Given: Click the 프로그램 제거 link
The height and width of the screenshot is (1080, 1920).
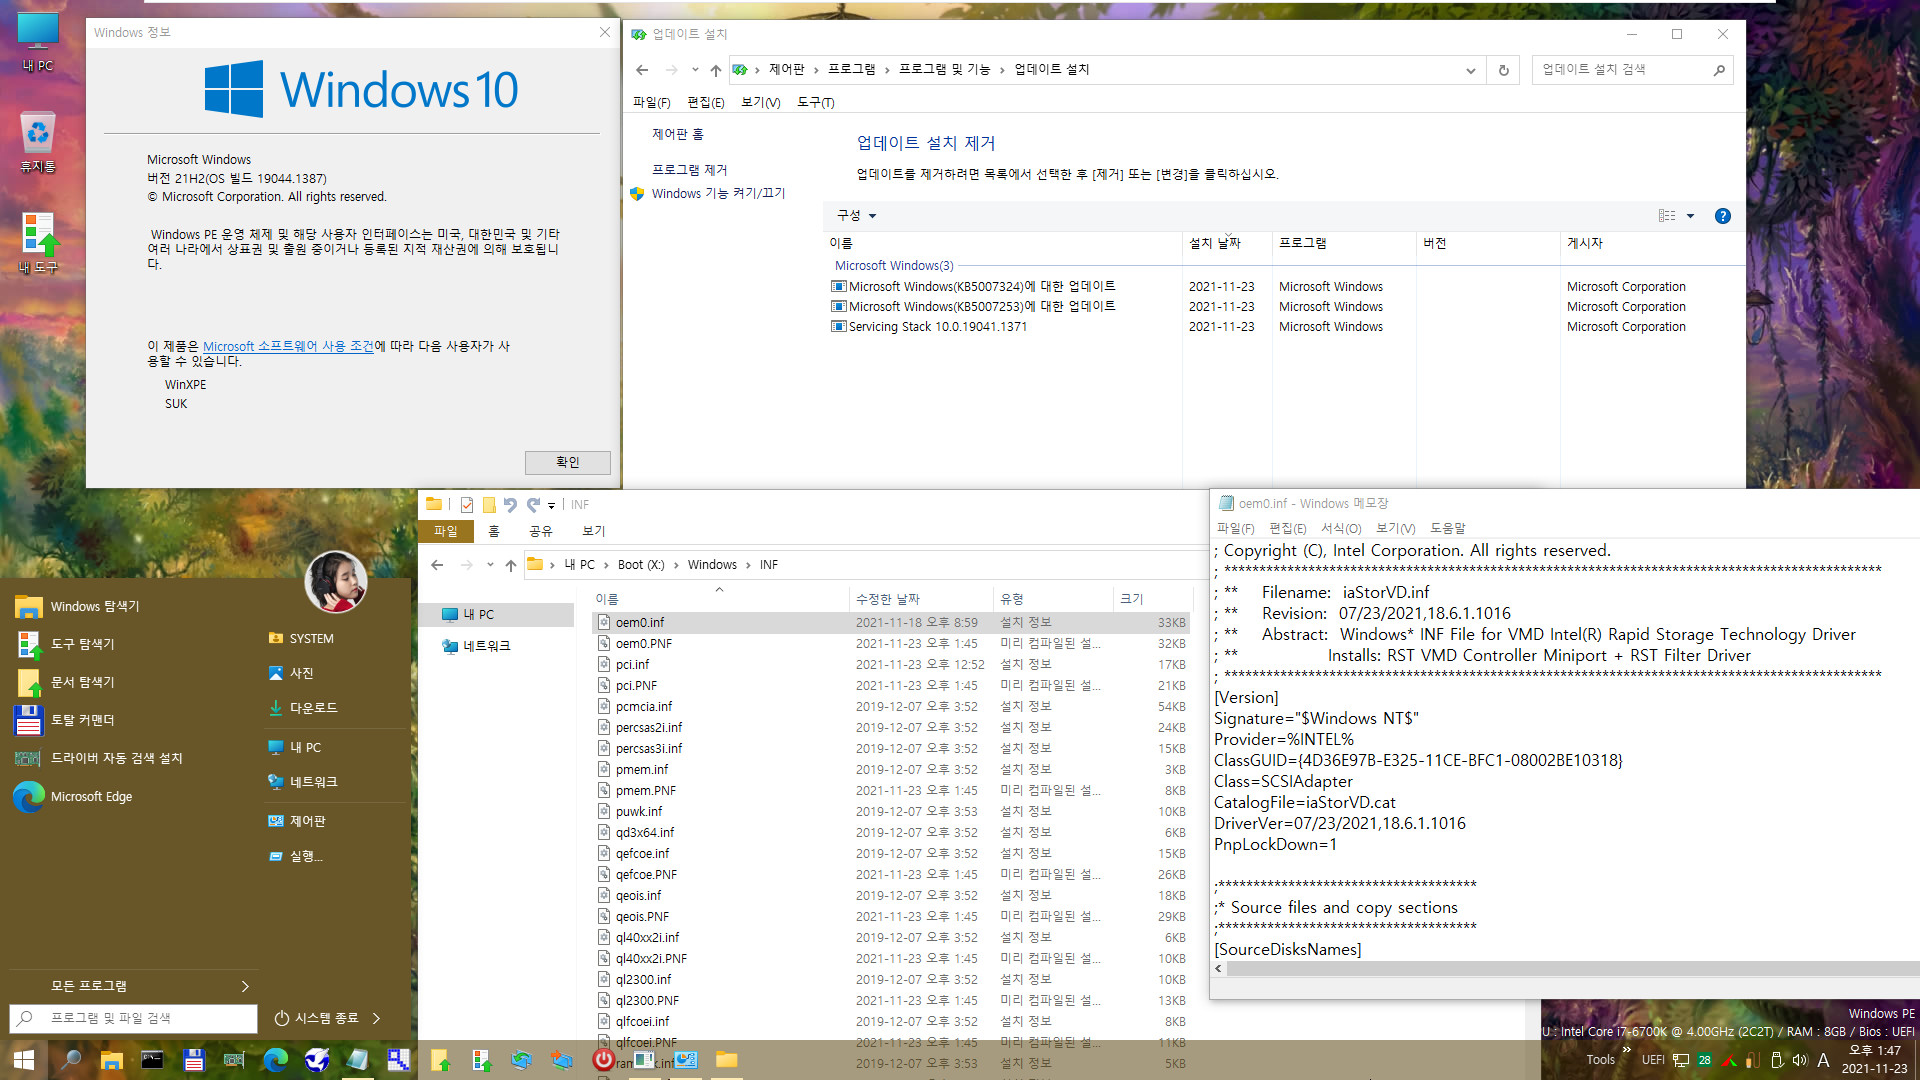Looking at the screenshot, I should click(689, 170).
